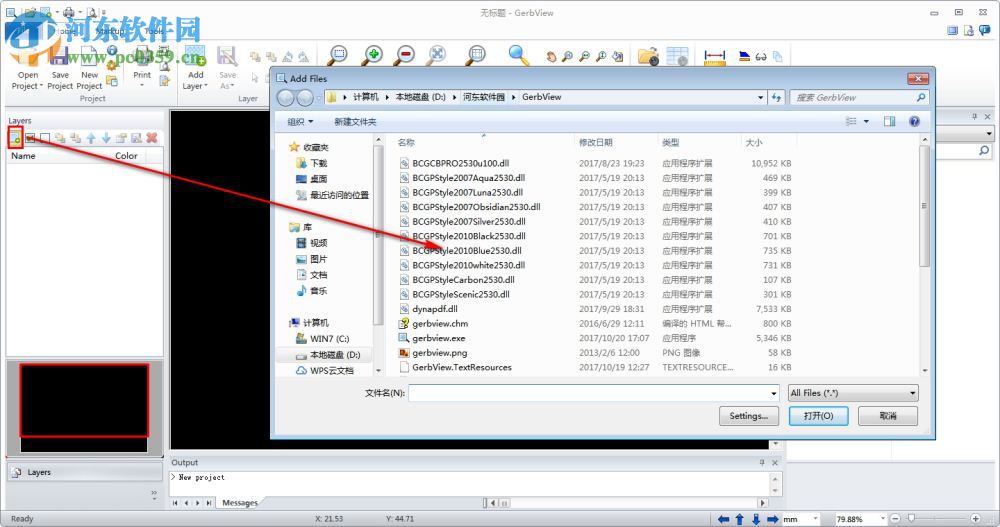Select file gerbview.exe
Screen dimensions: 1000x527
click(439, 338)
